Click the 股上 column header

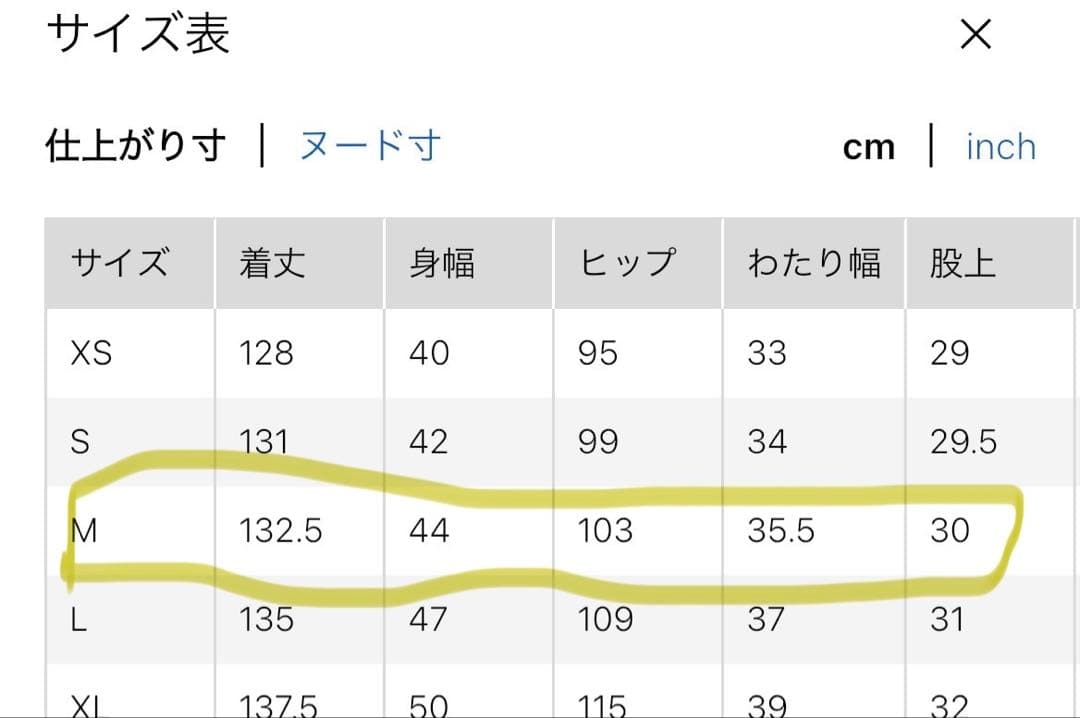[x=962, y=264]
